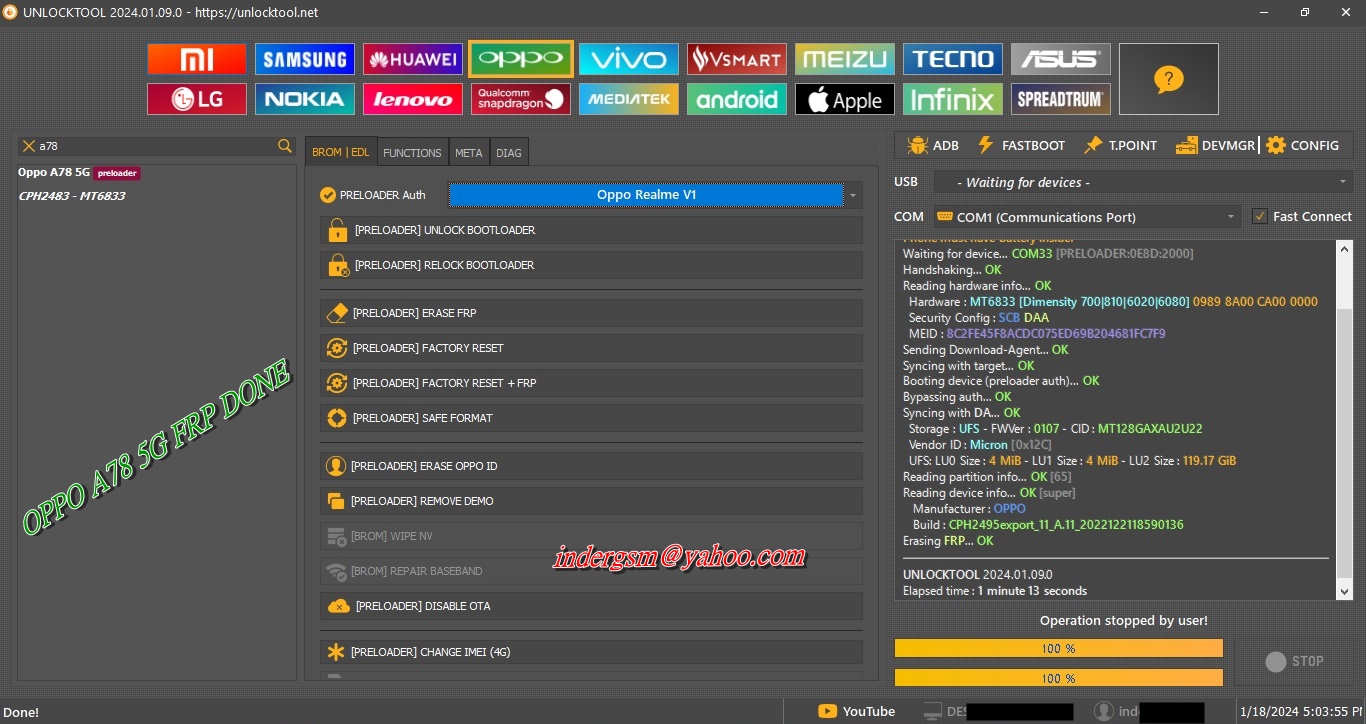Toggle the PRELOADER Auth checkmark
1366x724 pixels.
pyautogui.click(x=327, y=195)
